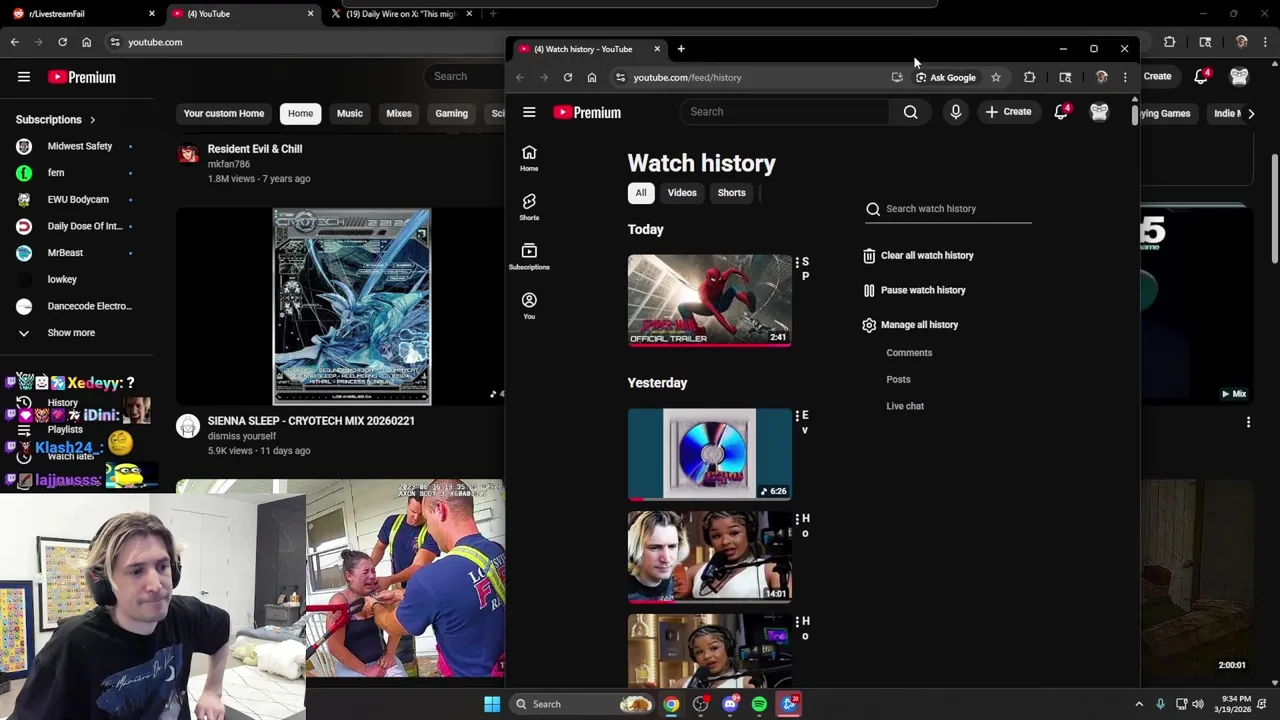1280x720 pixels.
Task: Select Gaming chip in background window
Action: click(451, 113)
